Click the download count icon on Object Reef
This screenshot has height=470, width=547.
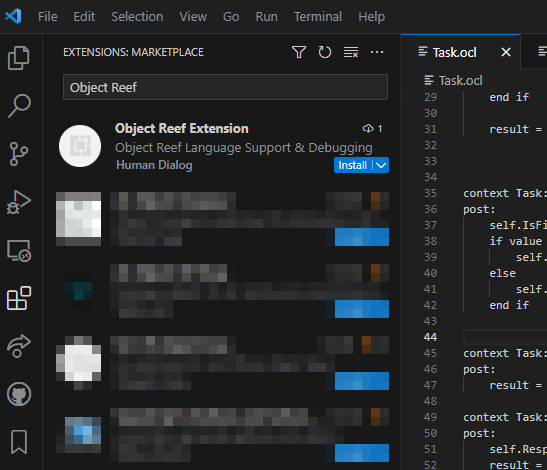(368, 128)
